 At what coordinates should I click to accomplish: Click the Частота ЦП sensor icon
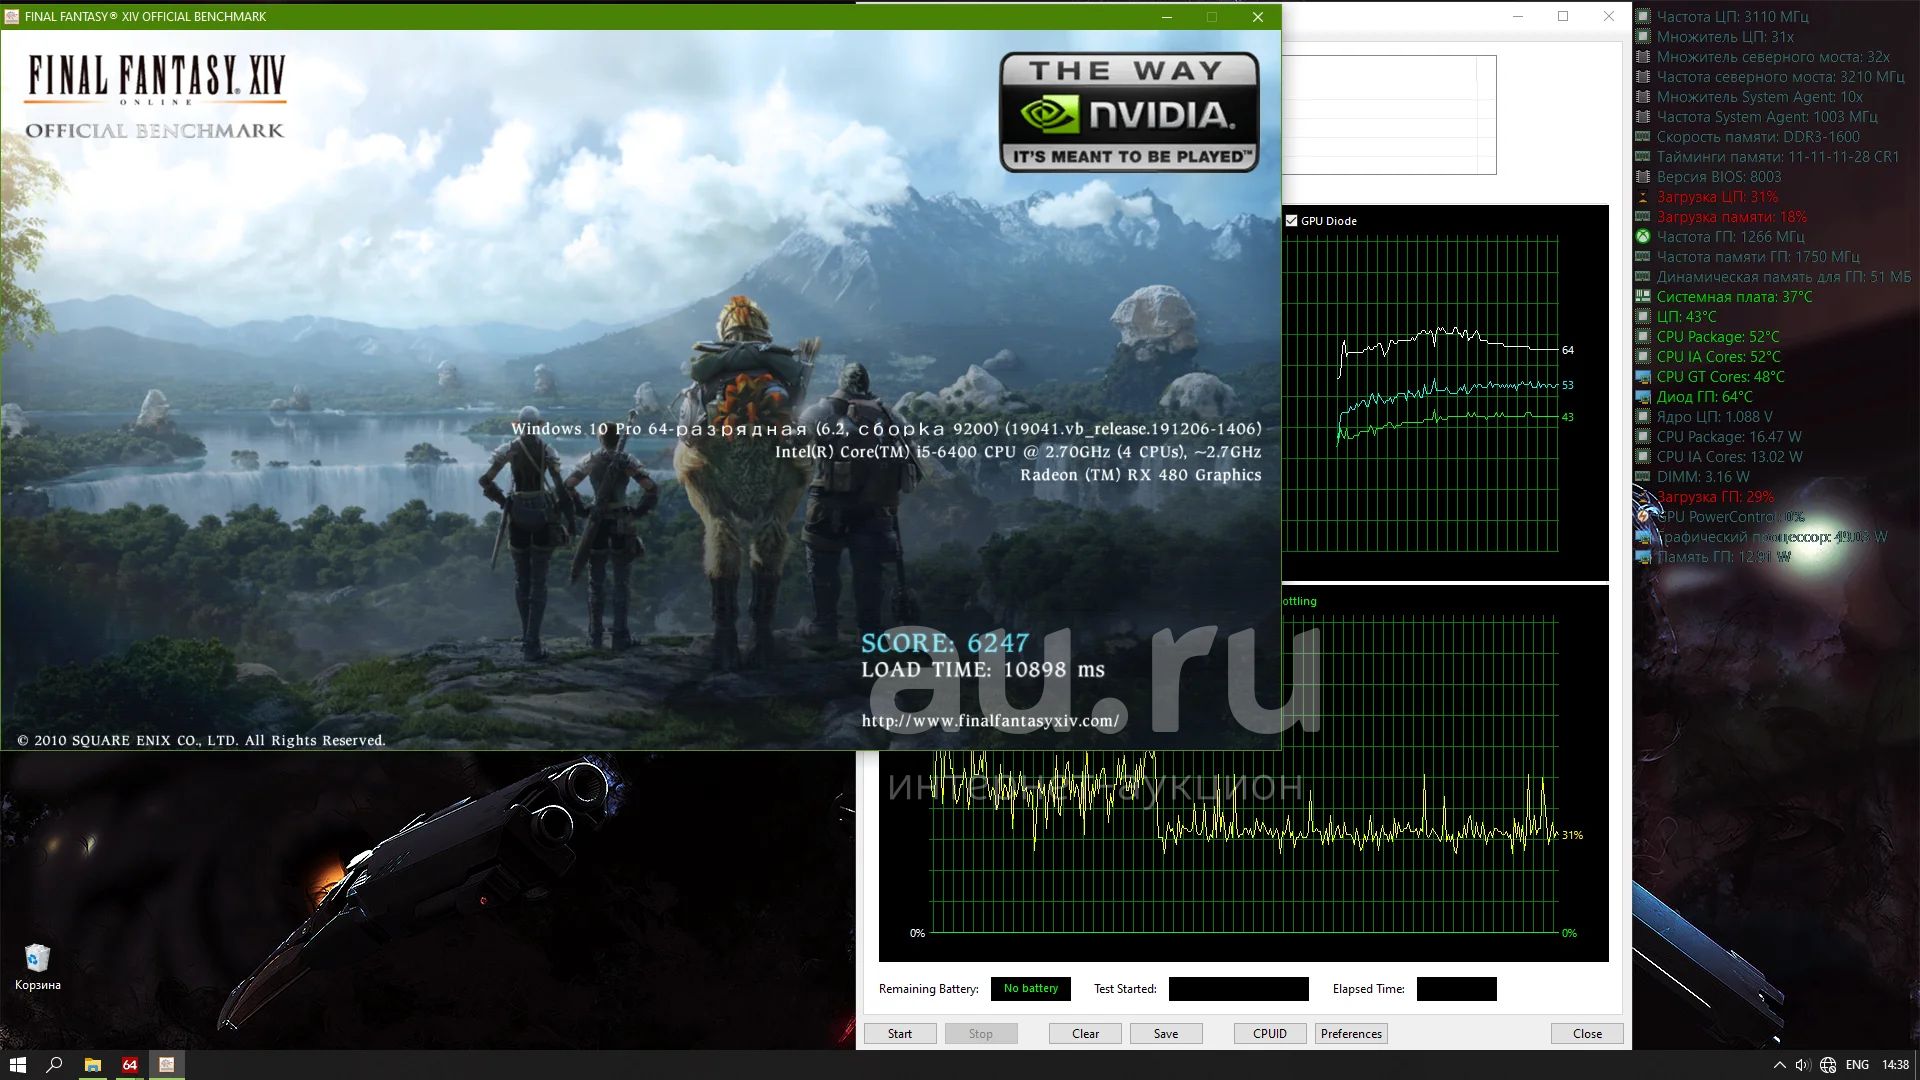pyautogui.click(x=1642, y=17)
